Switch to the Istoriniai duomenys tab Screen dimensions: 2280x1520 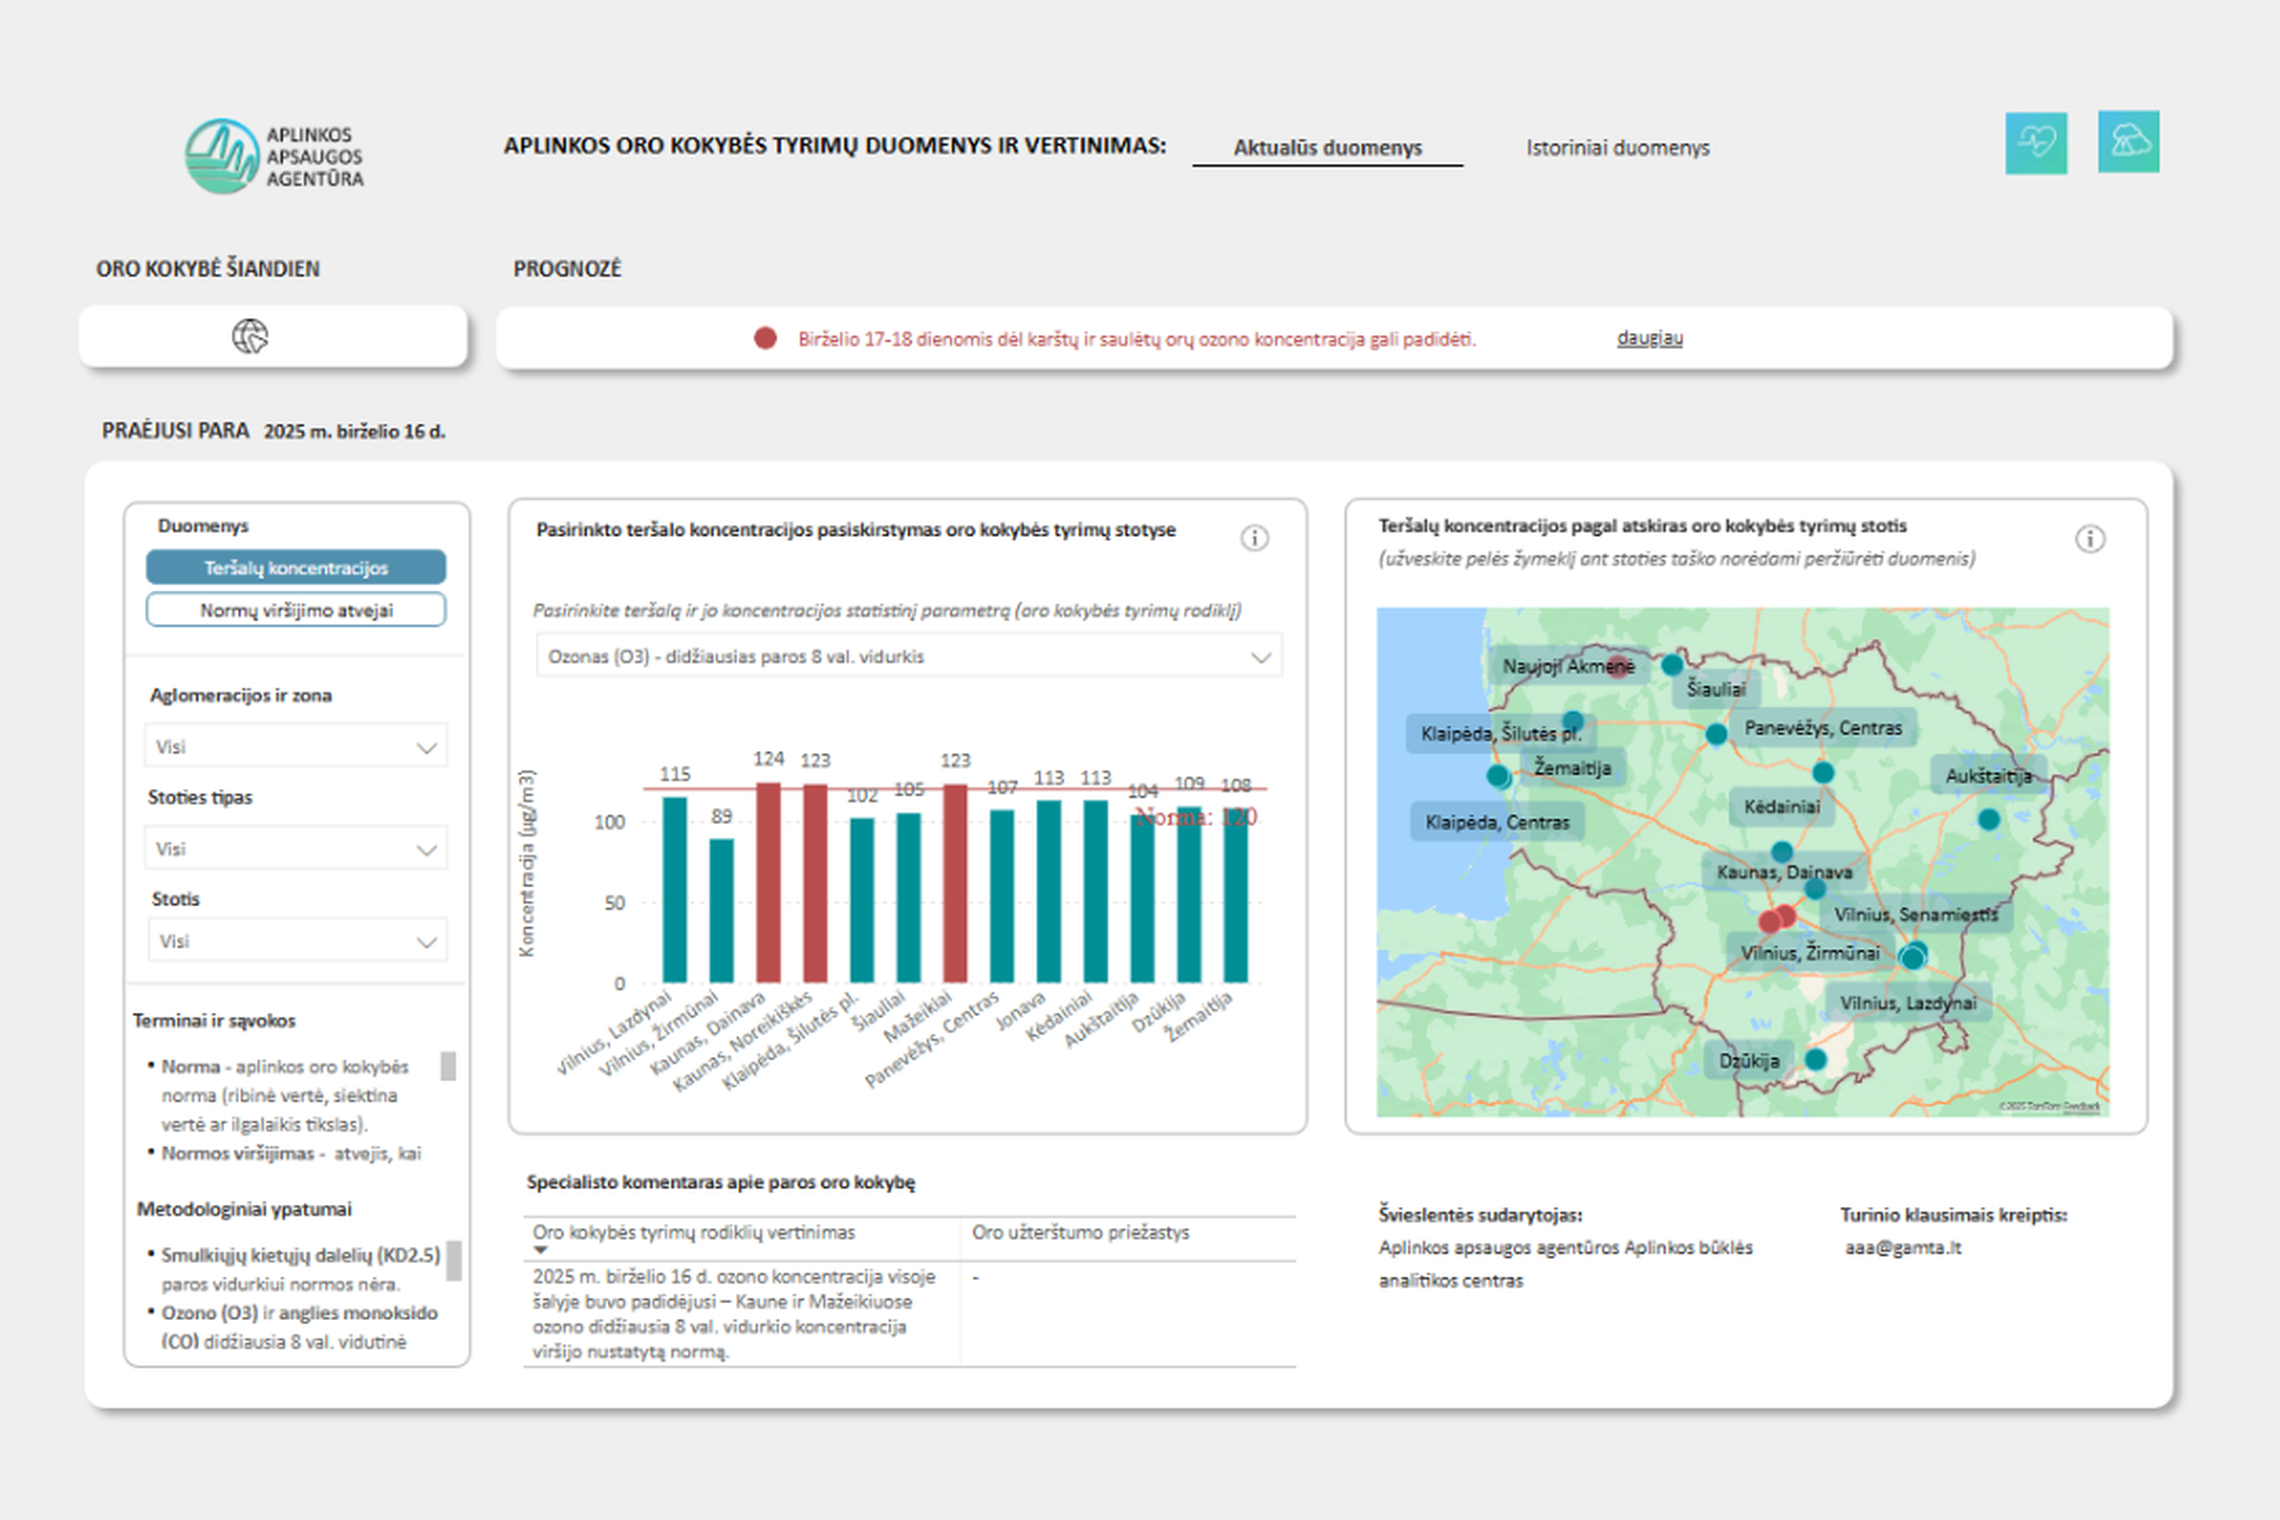1617,147
